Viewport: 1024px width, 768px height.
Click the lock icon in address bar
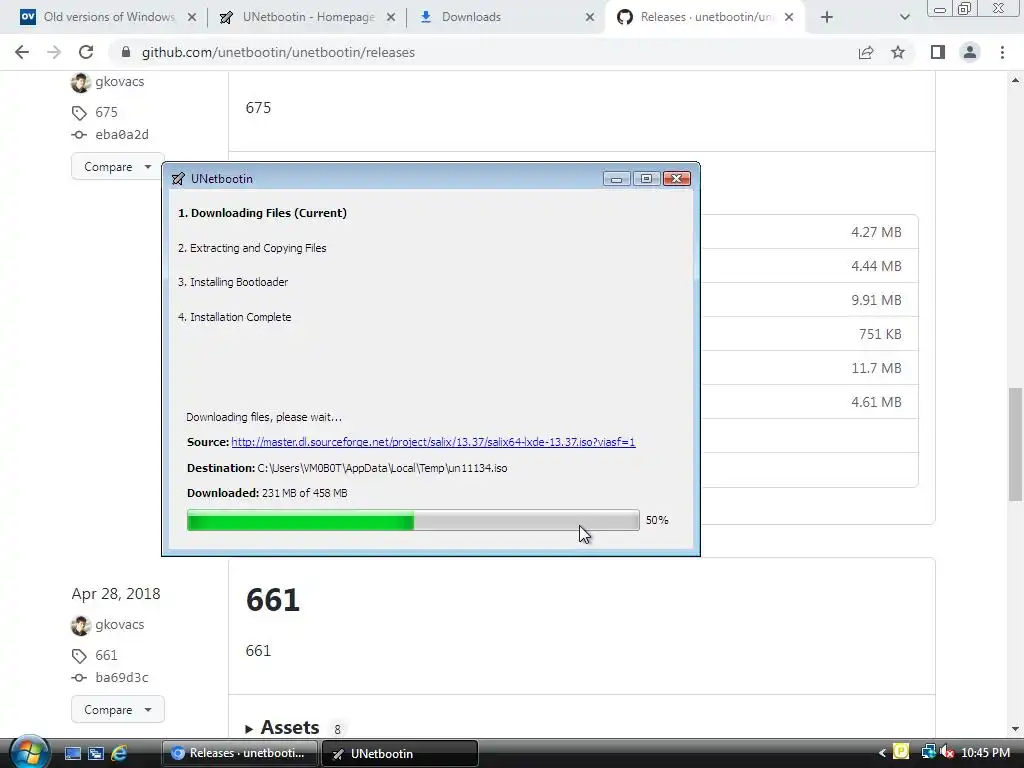tap(126, 52)
